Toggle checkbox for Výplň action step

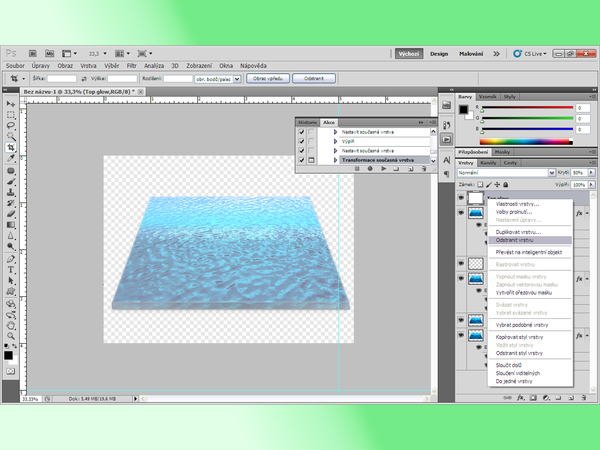pos(302,141)
